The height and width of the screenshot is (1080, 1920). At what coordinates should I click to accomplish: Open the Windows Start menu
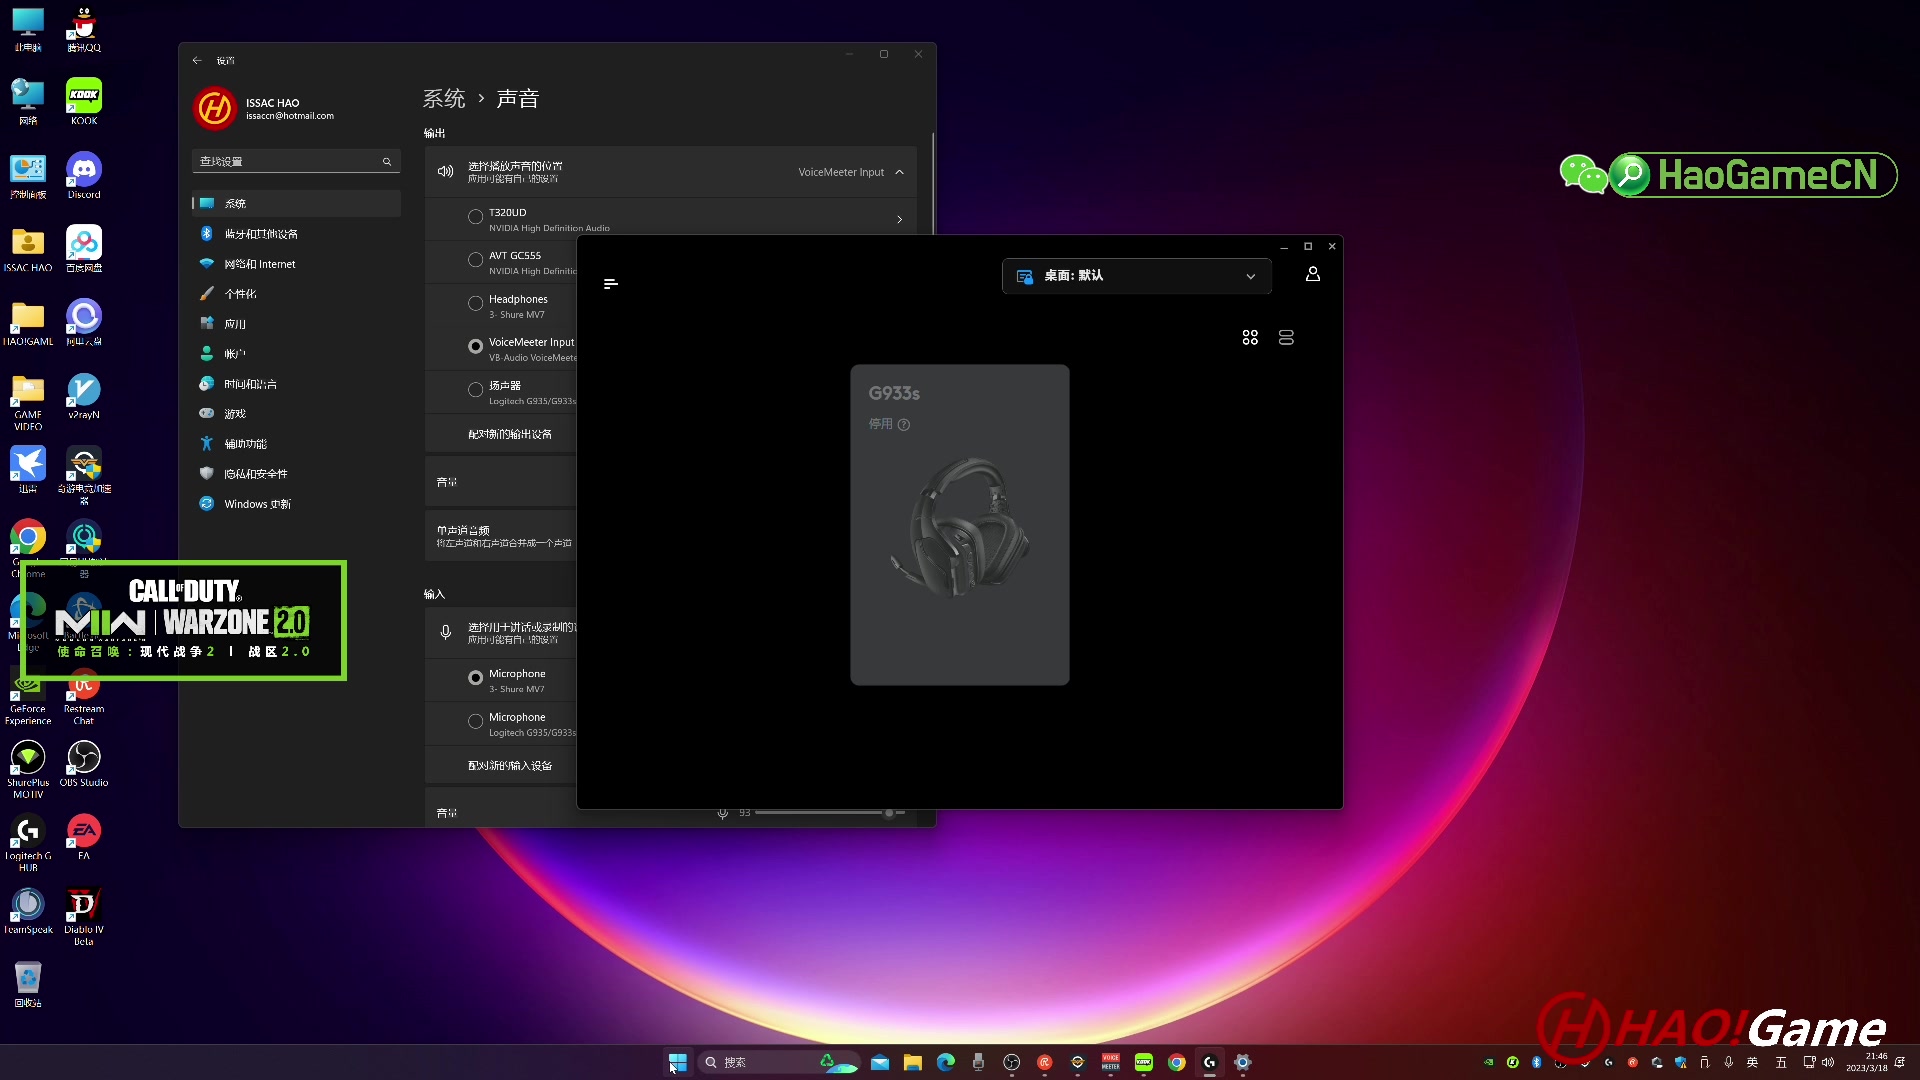(678, 1062)
